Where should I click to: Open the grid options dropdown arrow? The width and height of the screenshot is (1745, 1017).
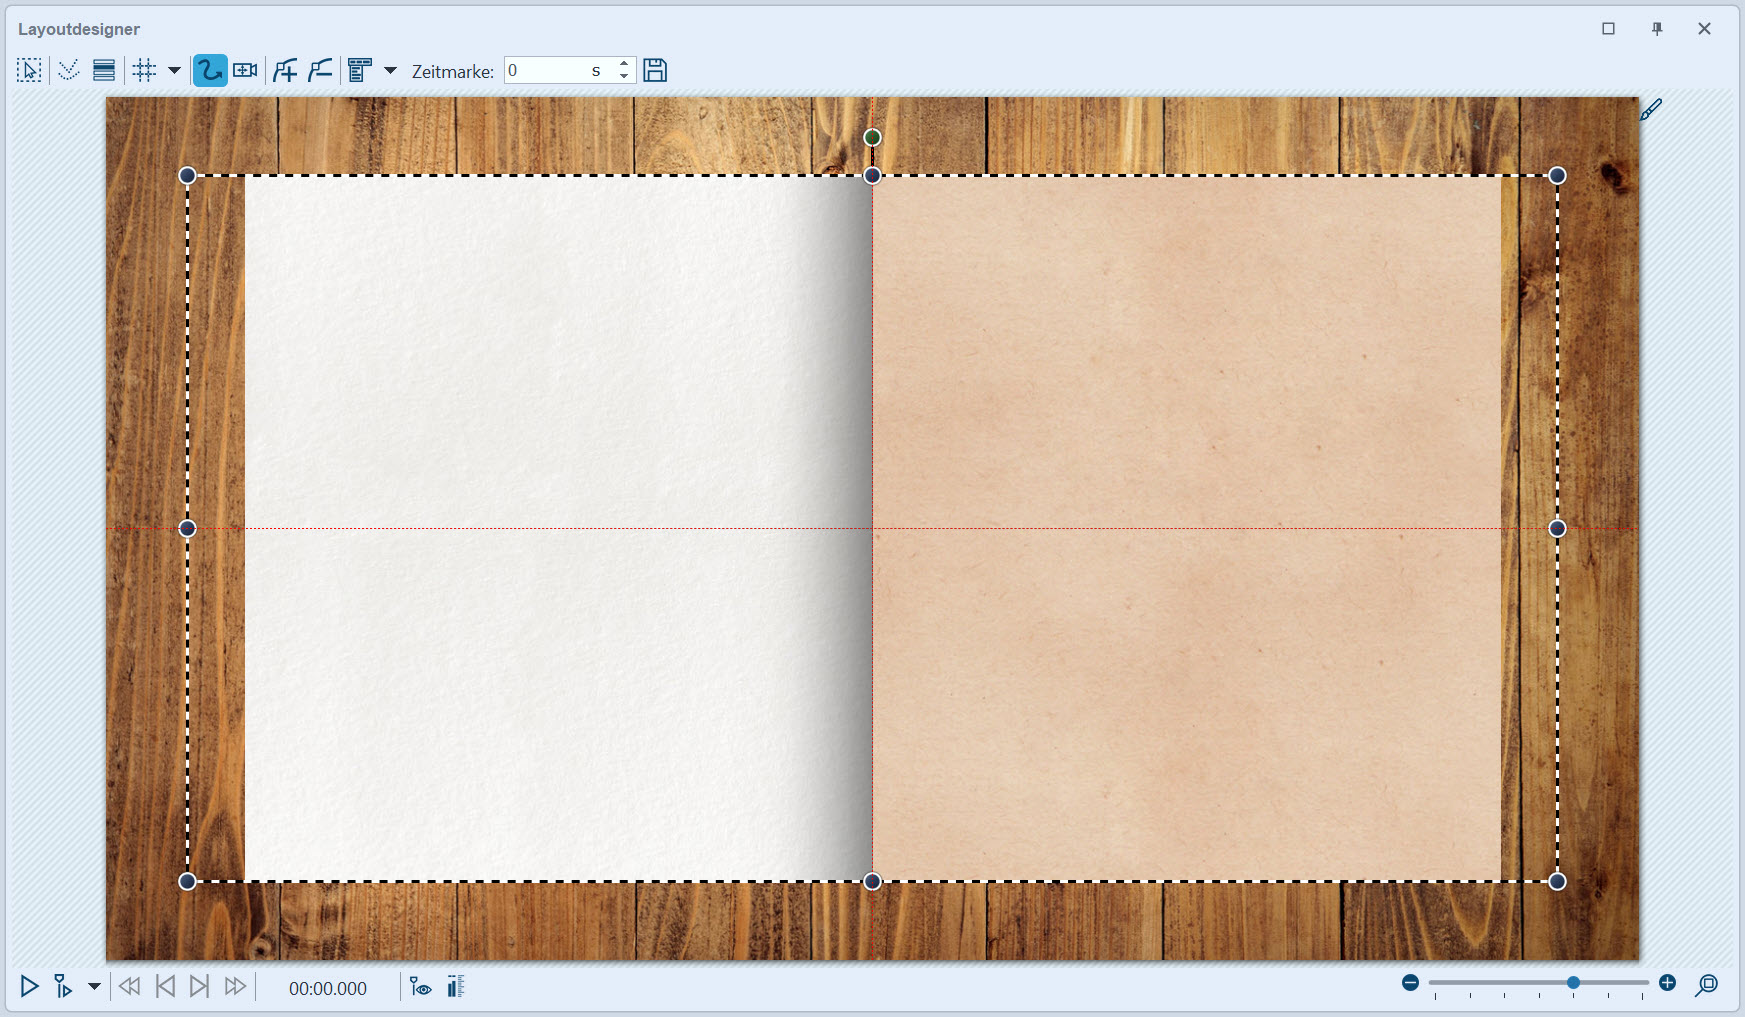click(174, 70)
